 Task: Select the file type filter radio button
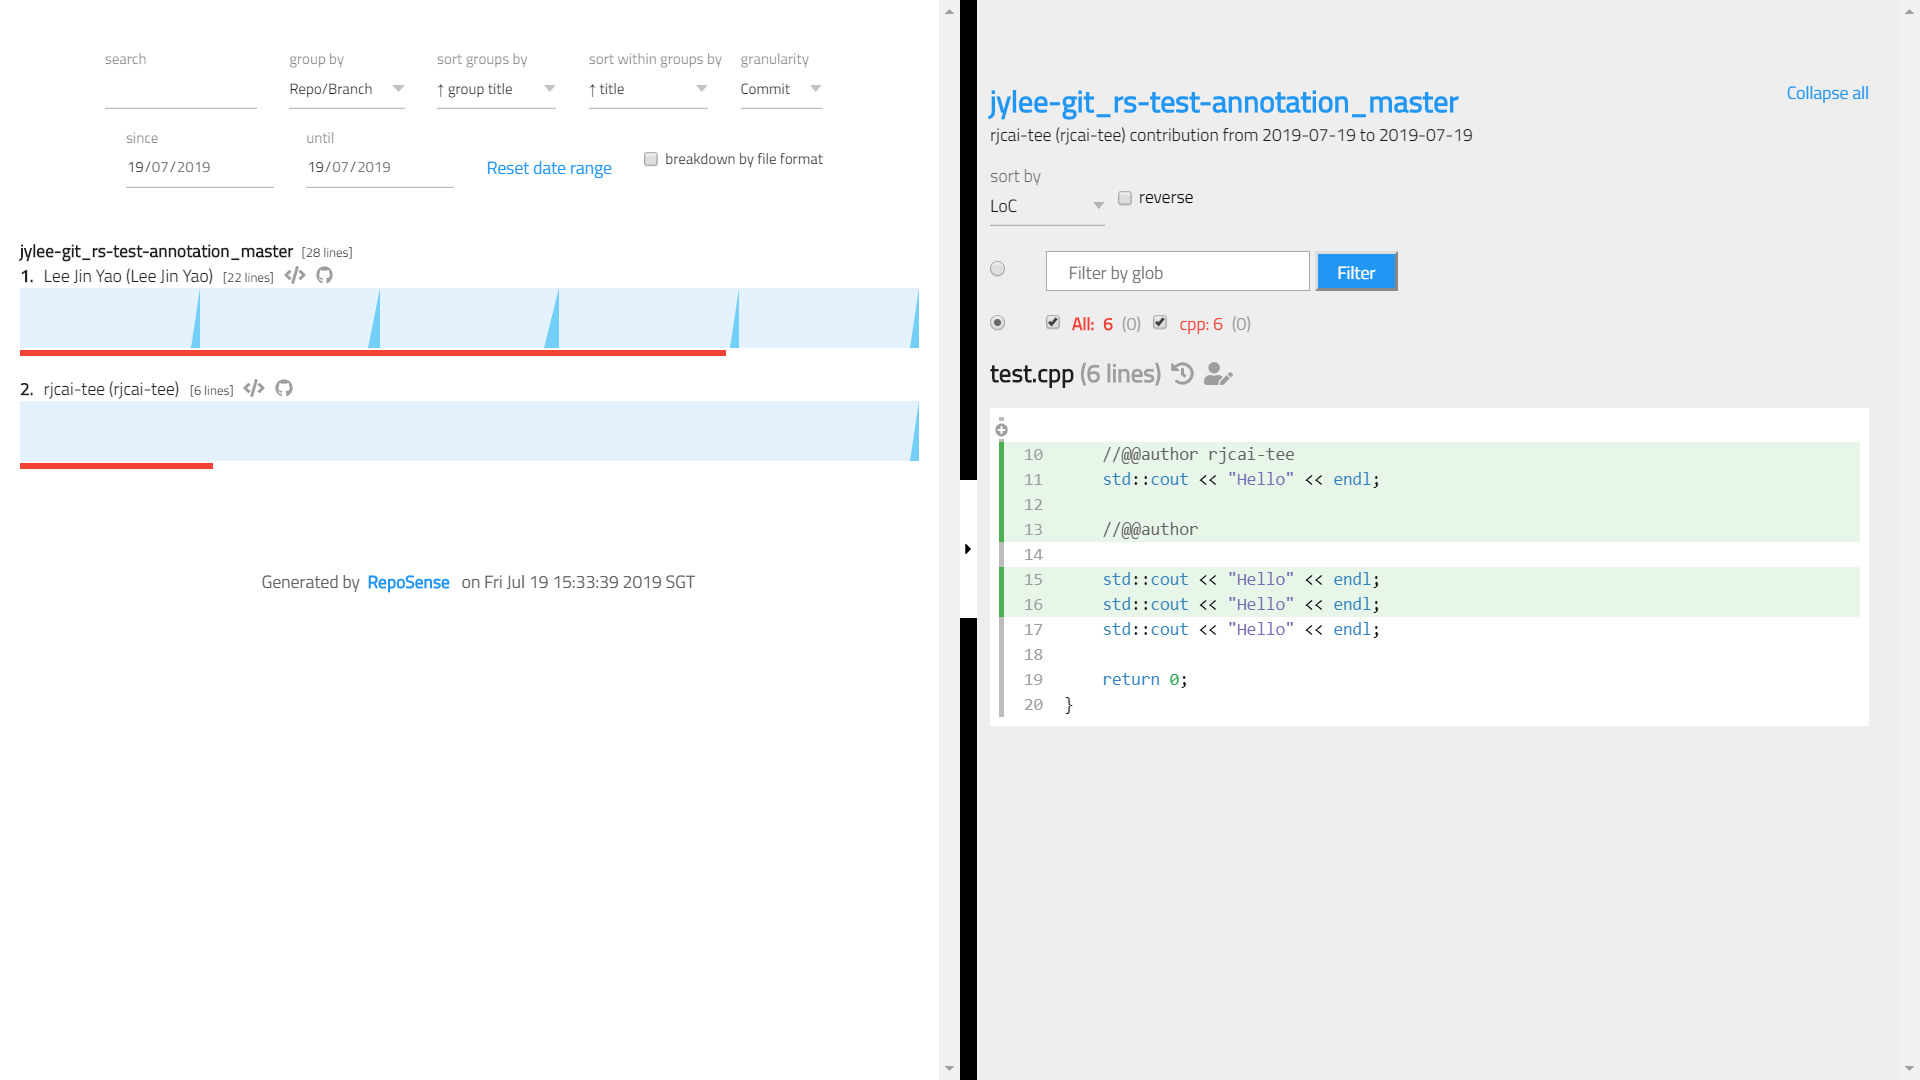pos(997,323)
